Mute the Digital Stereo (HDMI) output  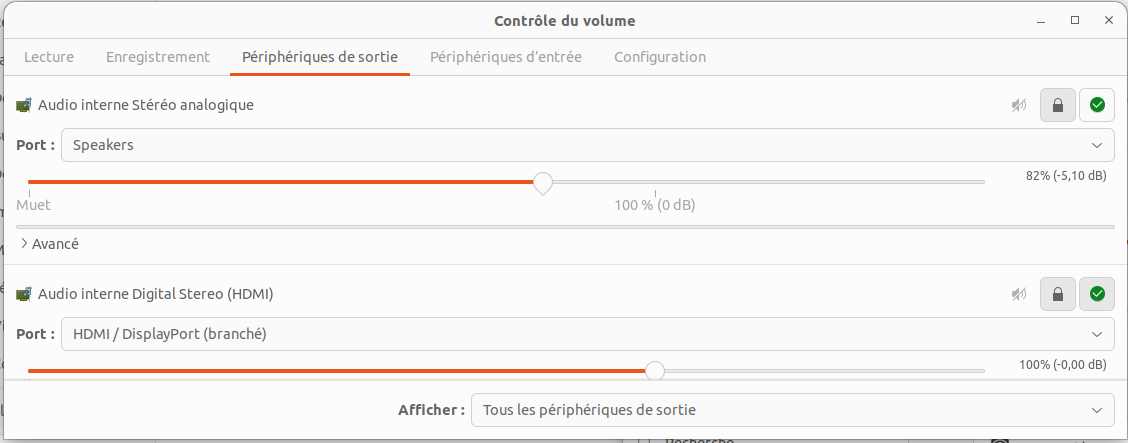1019,294
